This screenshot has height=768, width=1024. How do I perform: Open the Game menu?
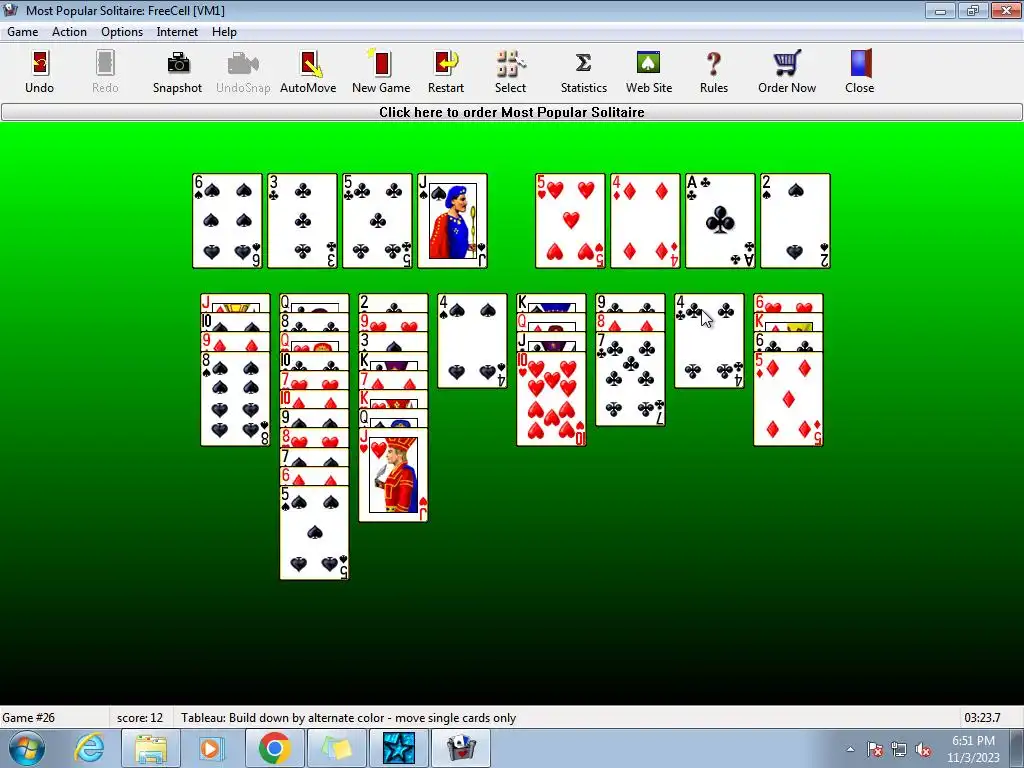pos(23,32)
